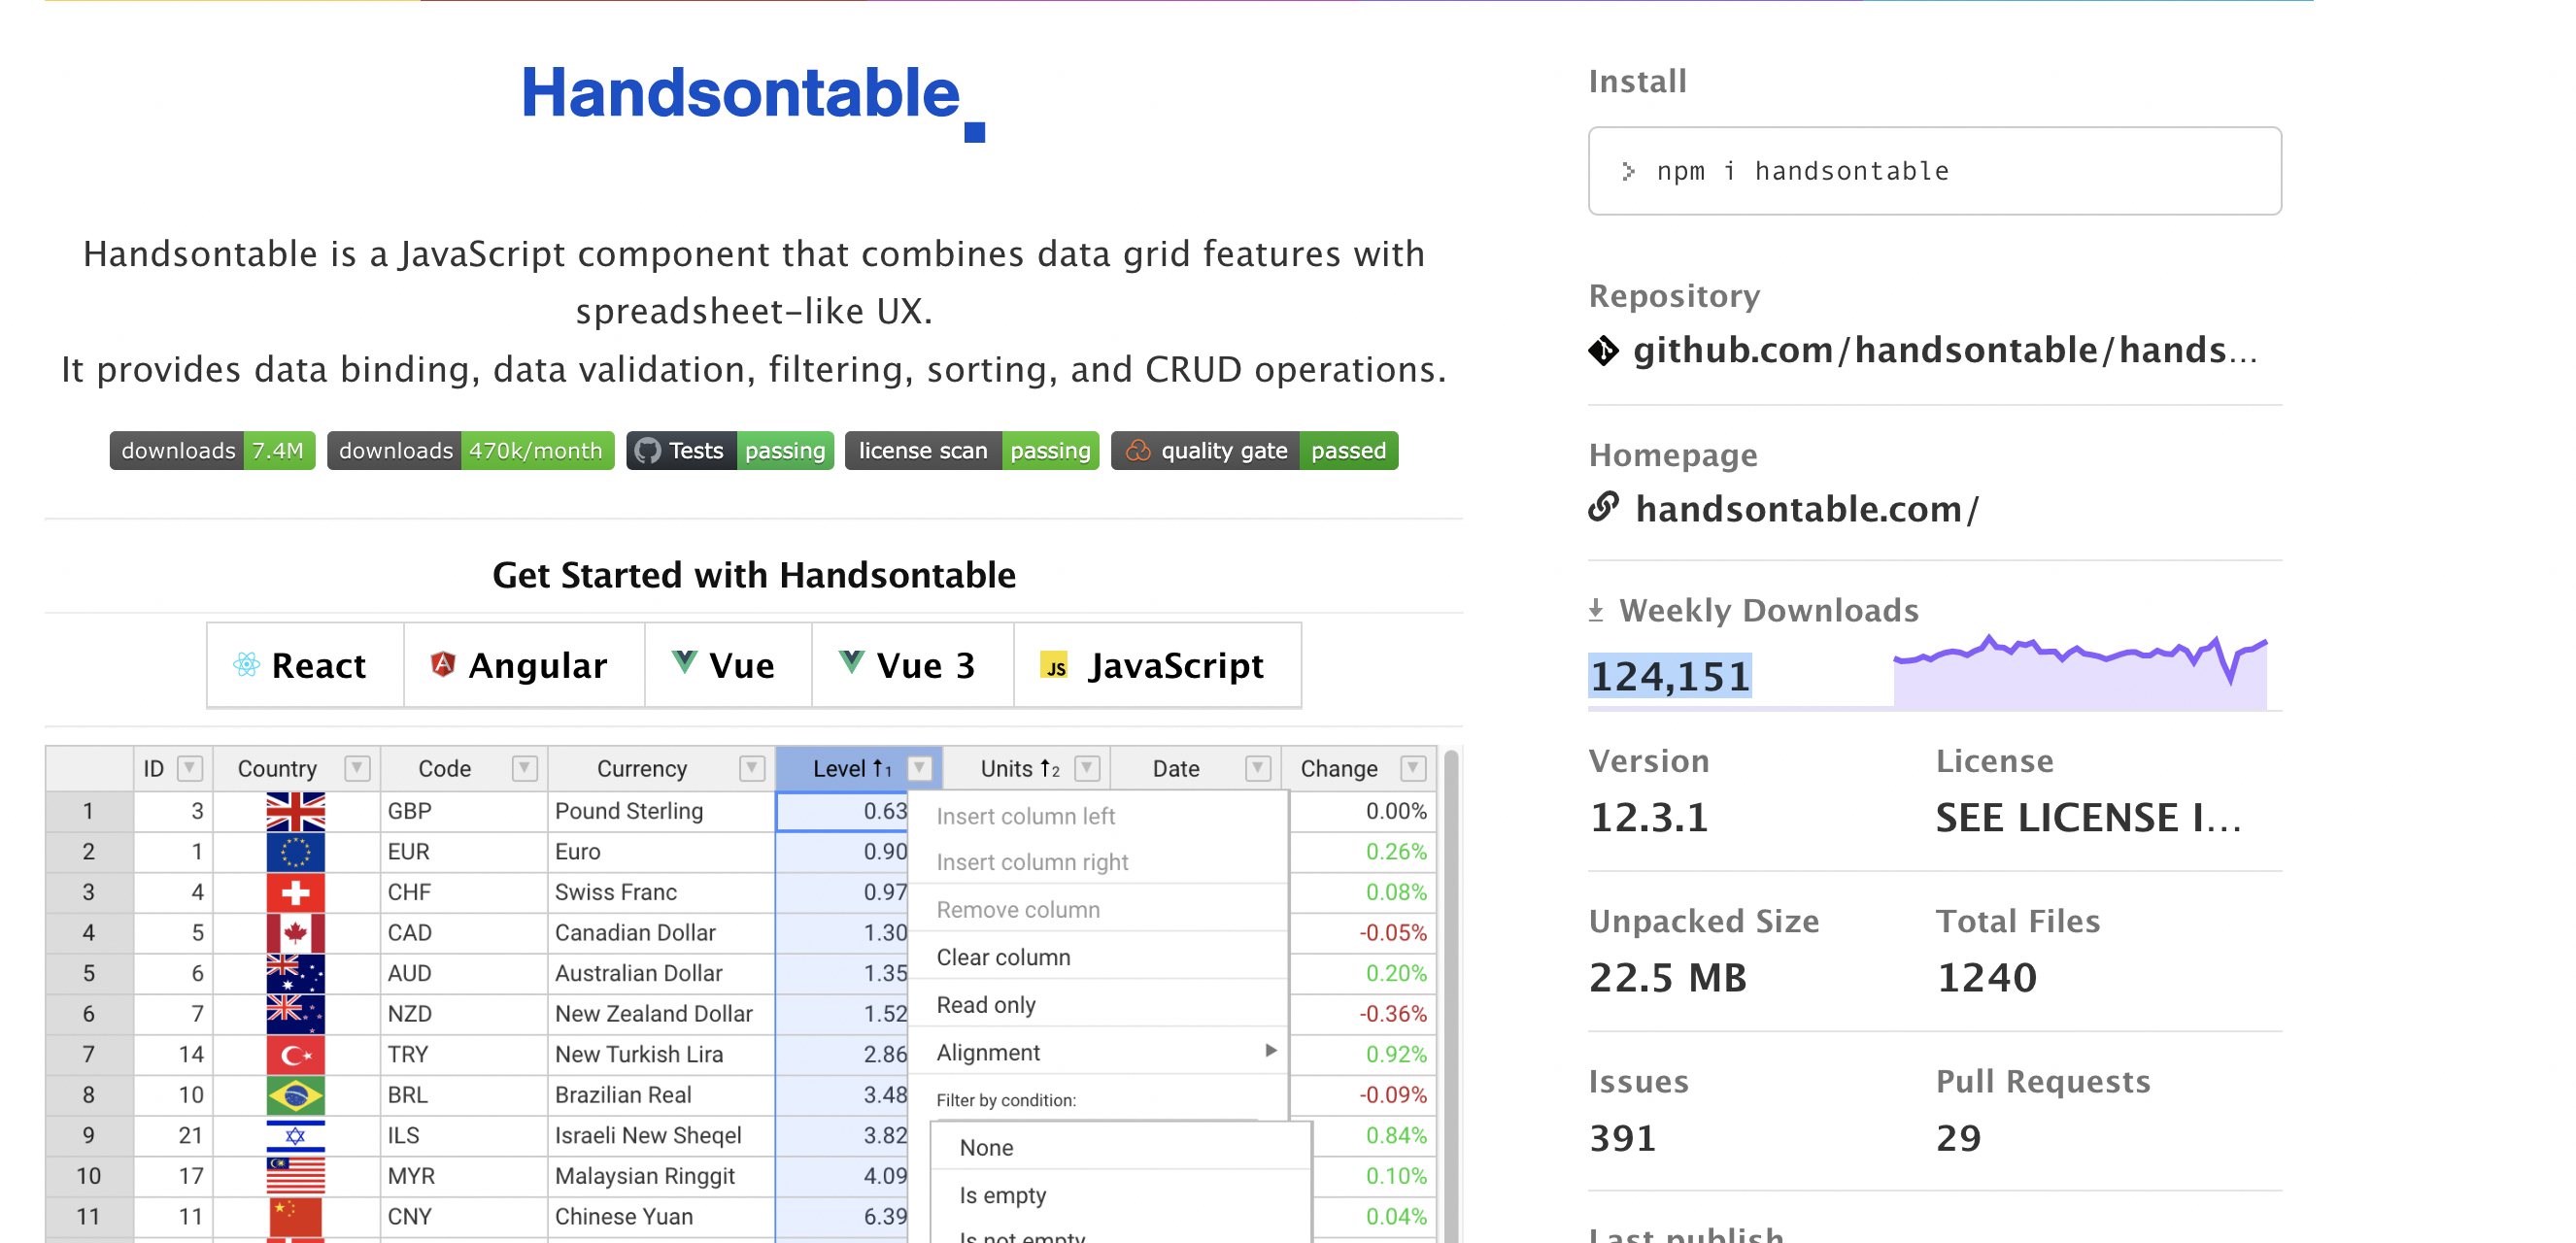Toggle the Level column dropdown menu button

(x=919, y=768)
